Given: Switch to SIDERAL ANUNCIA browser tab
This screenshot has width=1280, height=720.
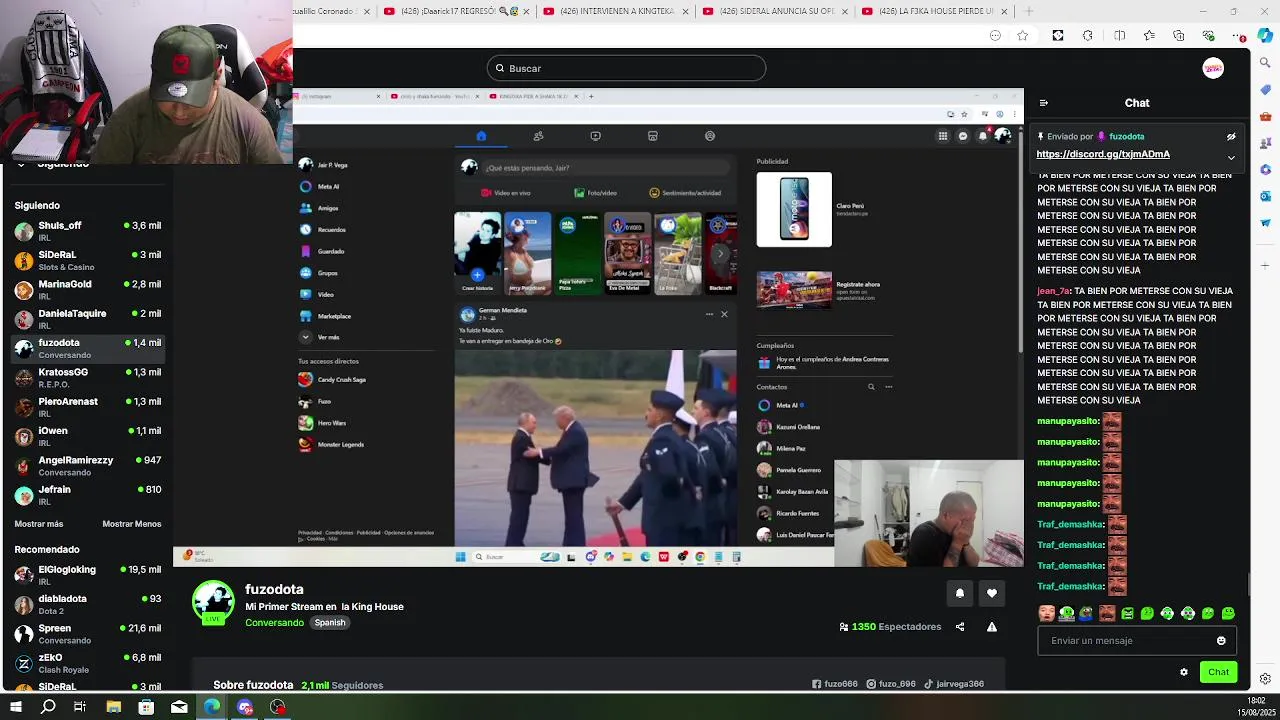Looking at the screenshot, I should [776, 11].
